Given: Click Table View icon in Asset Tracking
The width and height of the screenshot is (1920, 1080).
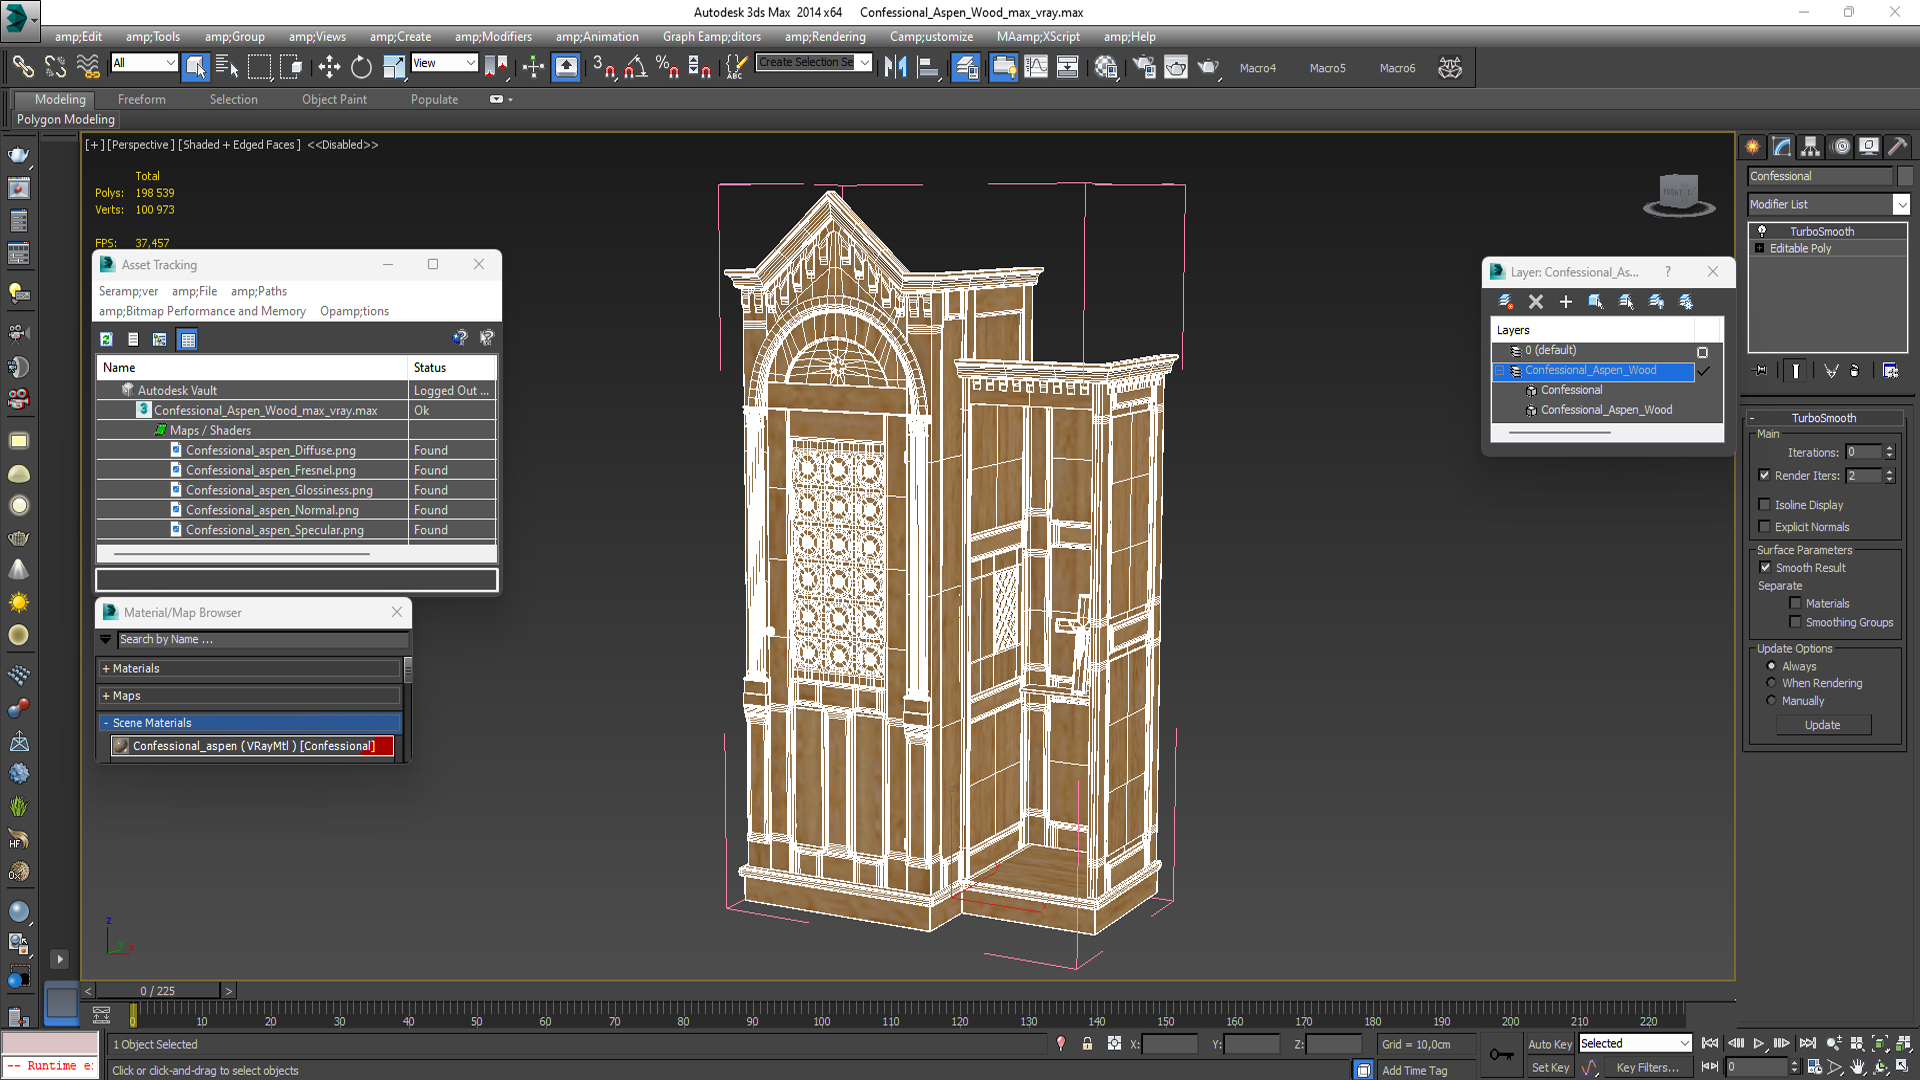Looking at the screenshot, I should coord(187,339).
